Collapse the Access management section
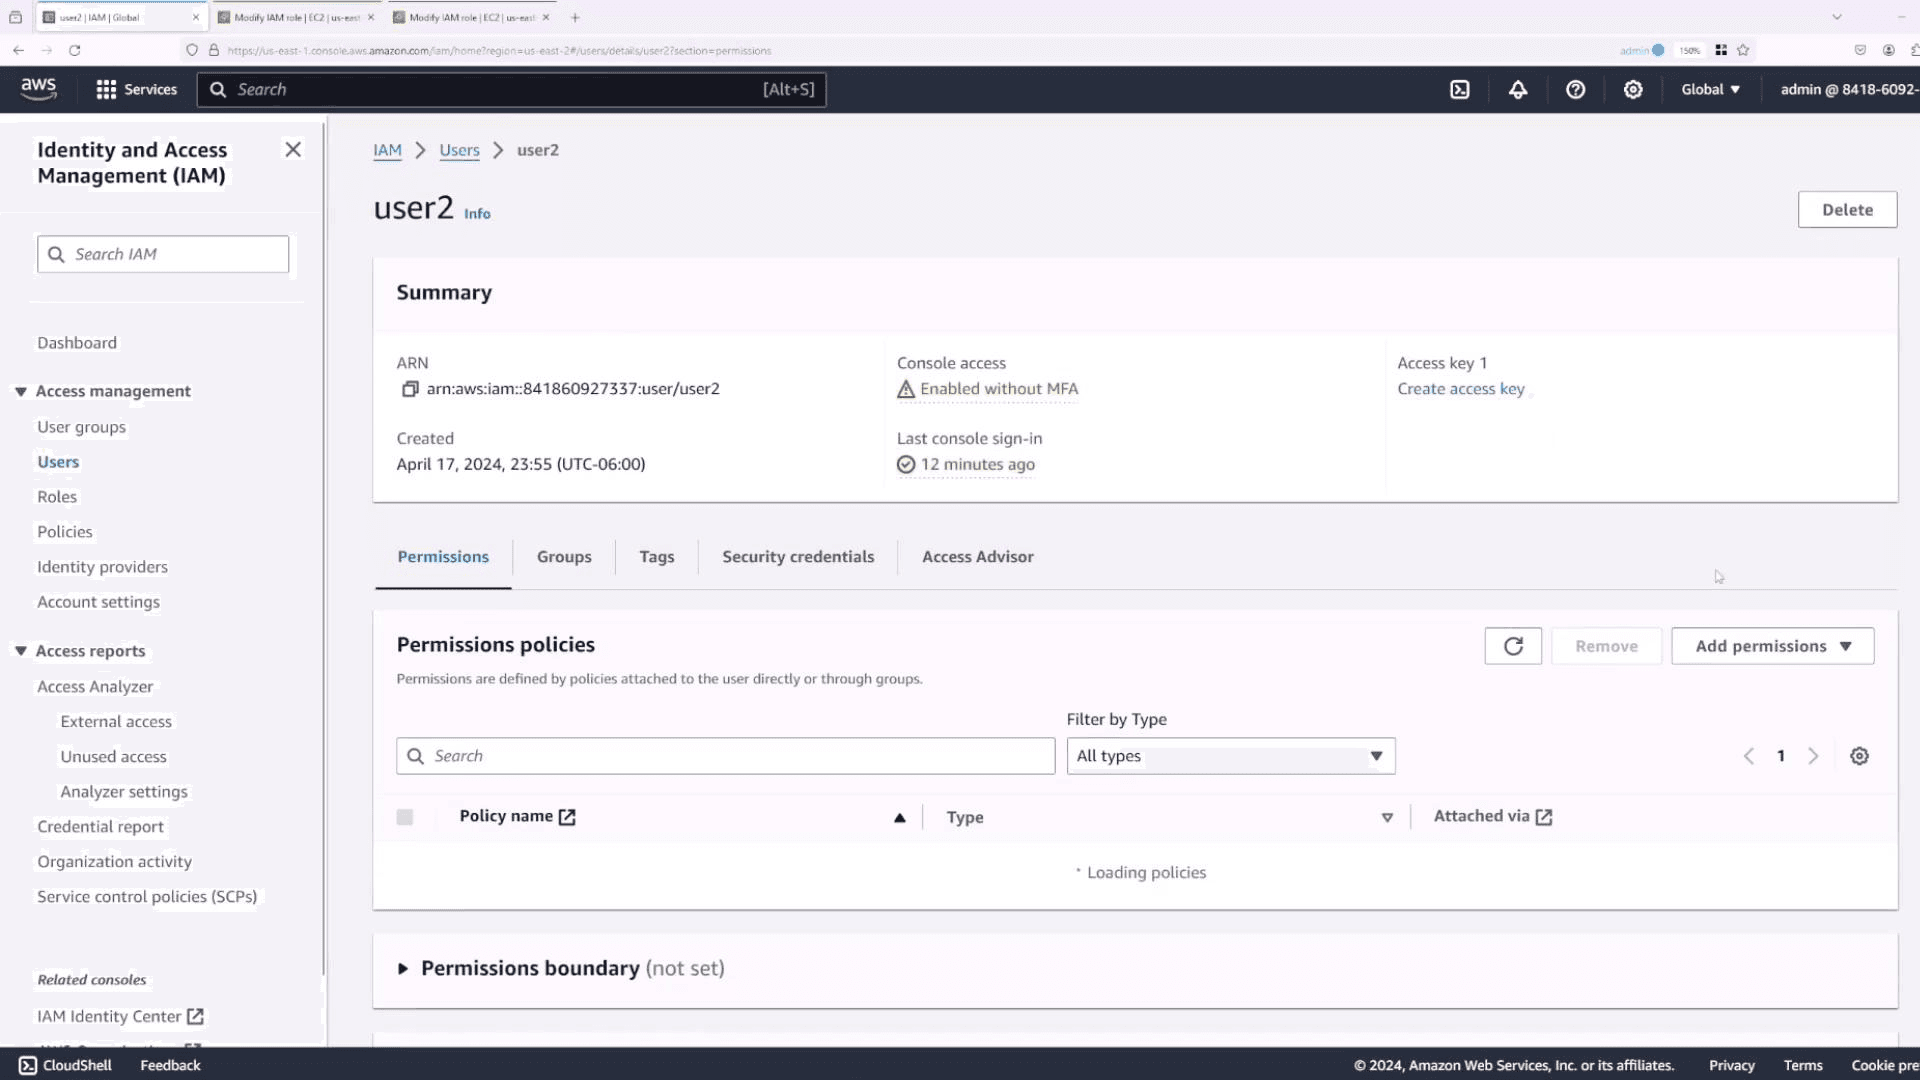Viewport: 1920px width, 1080px height. (21, 391)
